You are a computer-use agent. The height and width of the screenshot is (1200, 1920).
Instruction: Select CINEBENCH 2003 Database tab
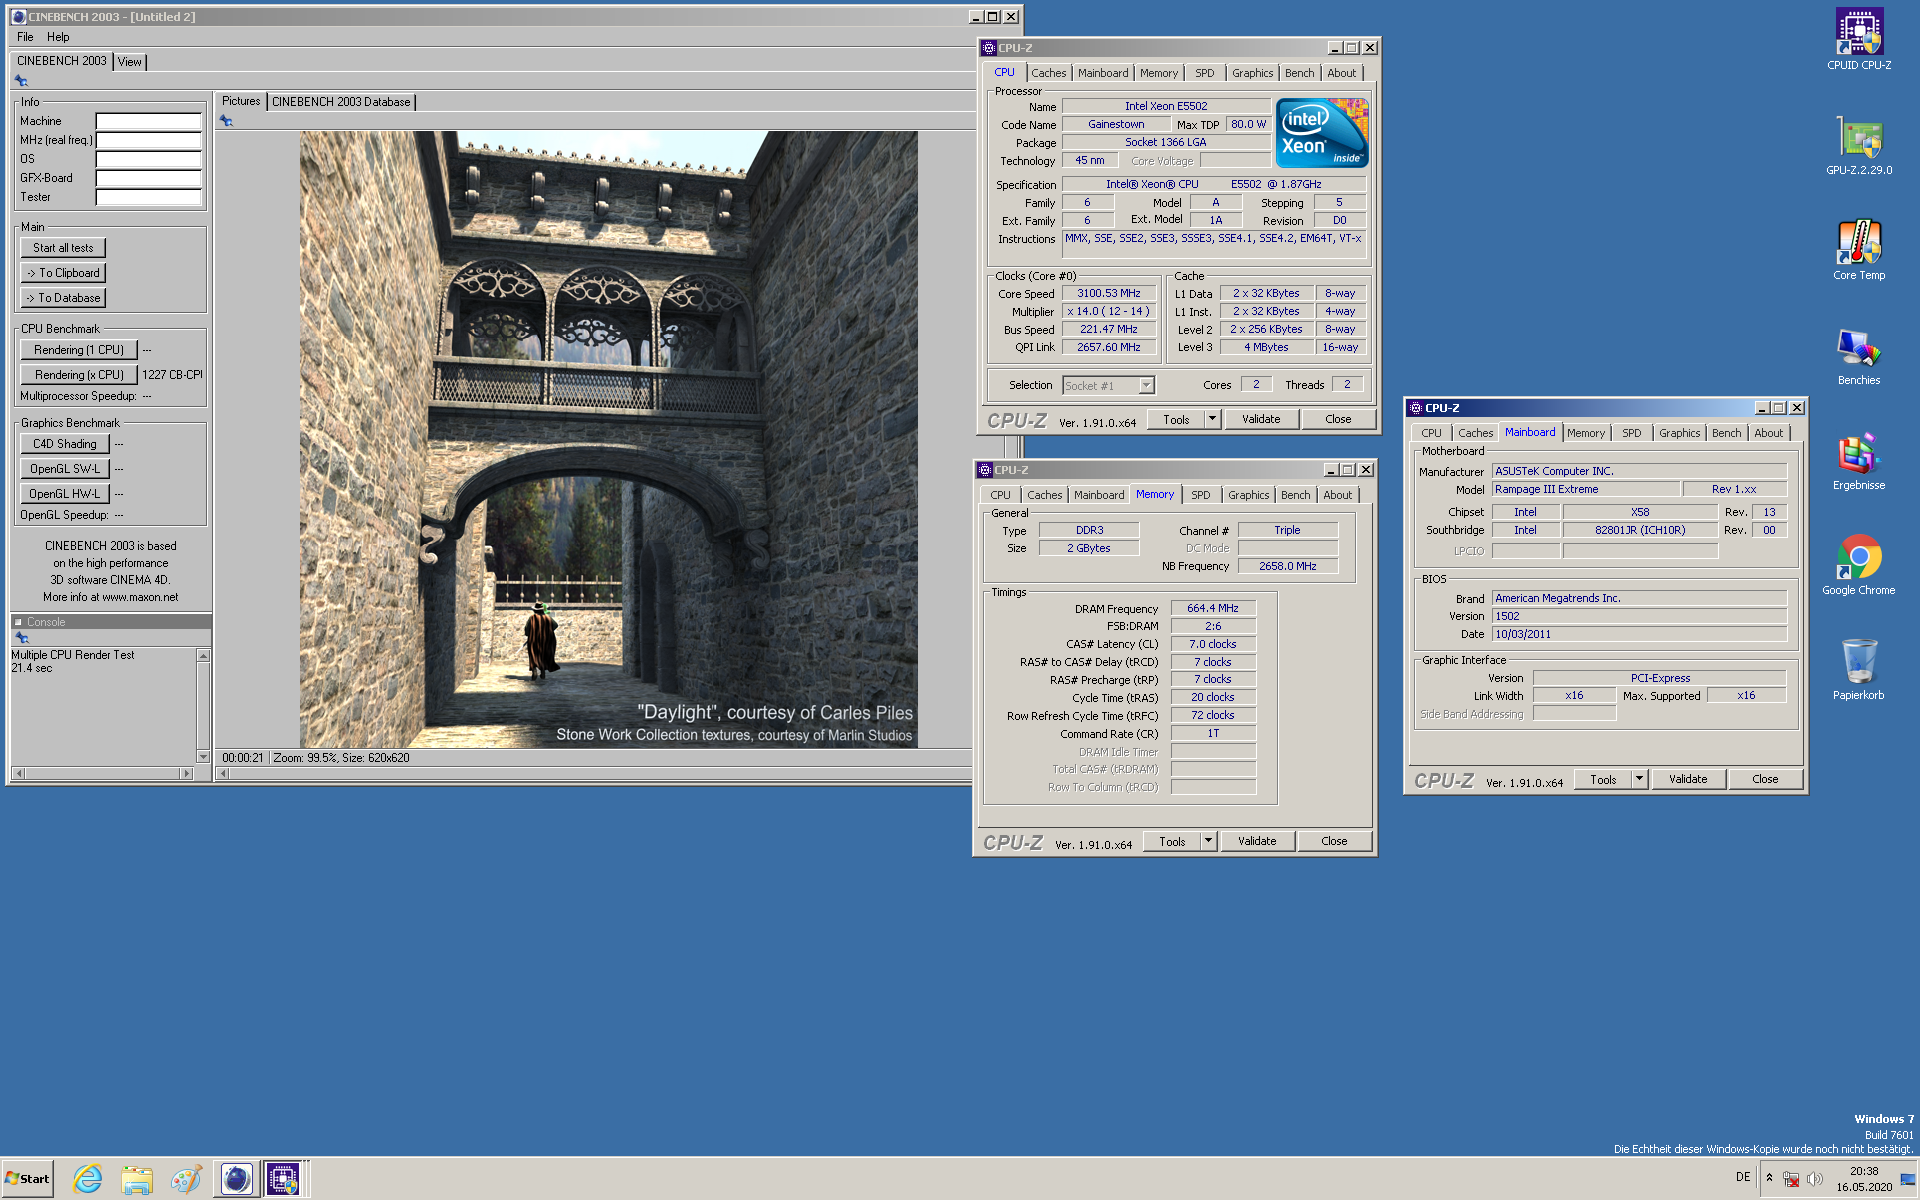tap(341, 102)
